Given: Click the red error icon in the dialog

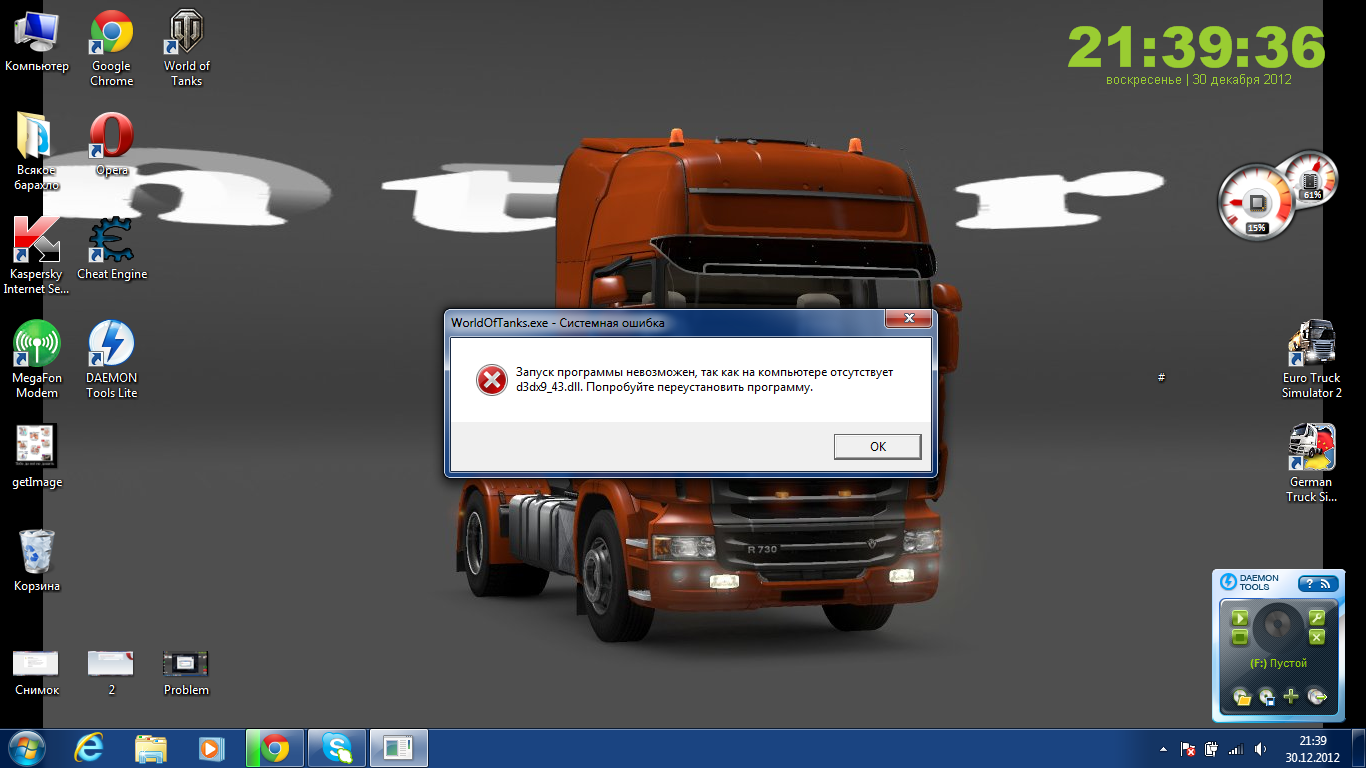Looking at the screenshot, I should pyautogui.click(x=491, y=380).
